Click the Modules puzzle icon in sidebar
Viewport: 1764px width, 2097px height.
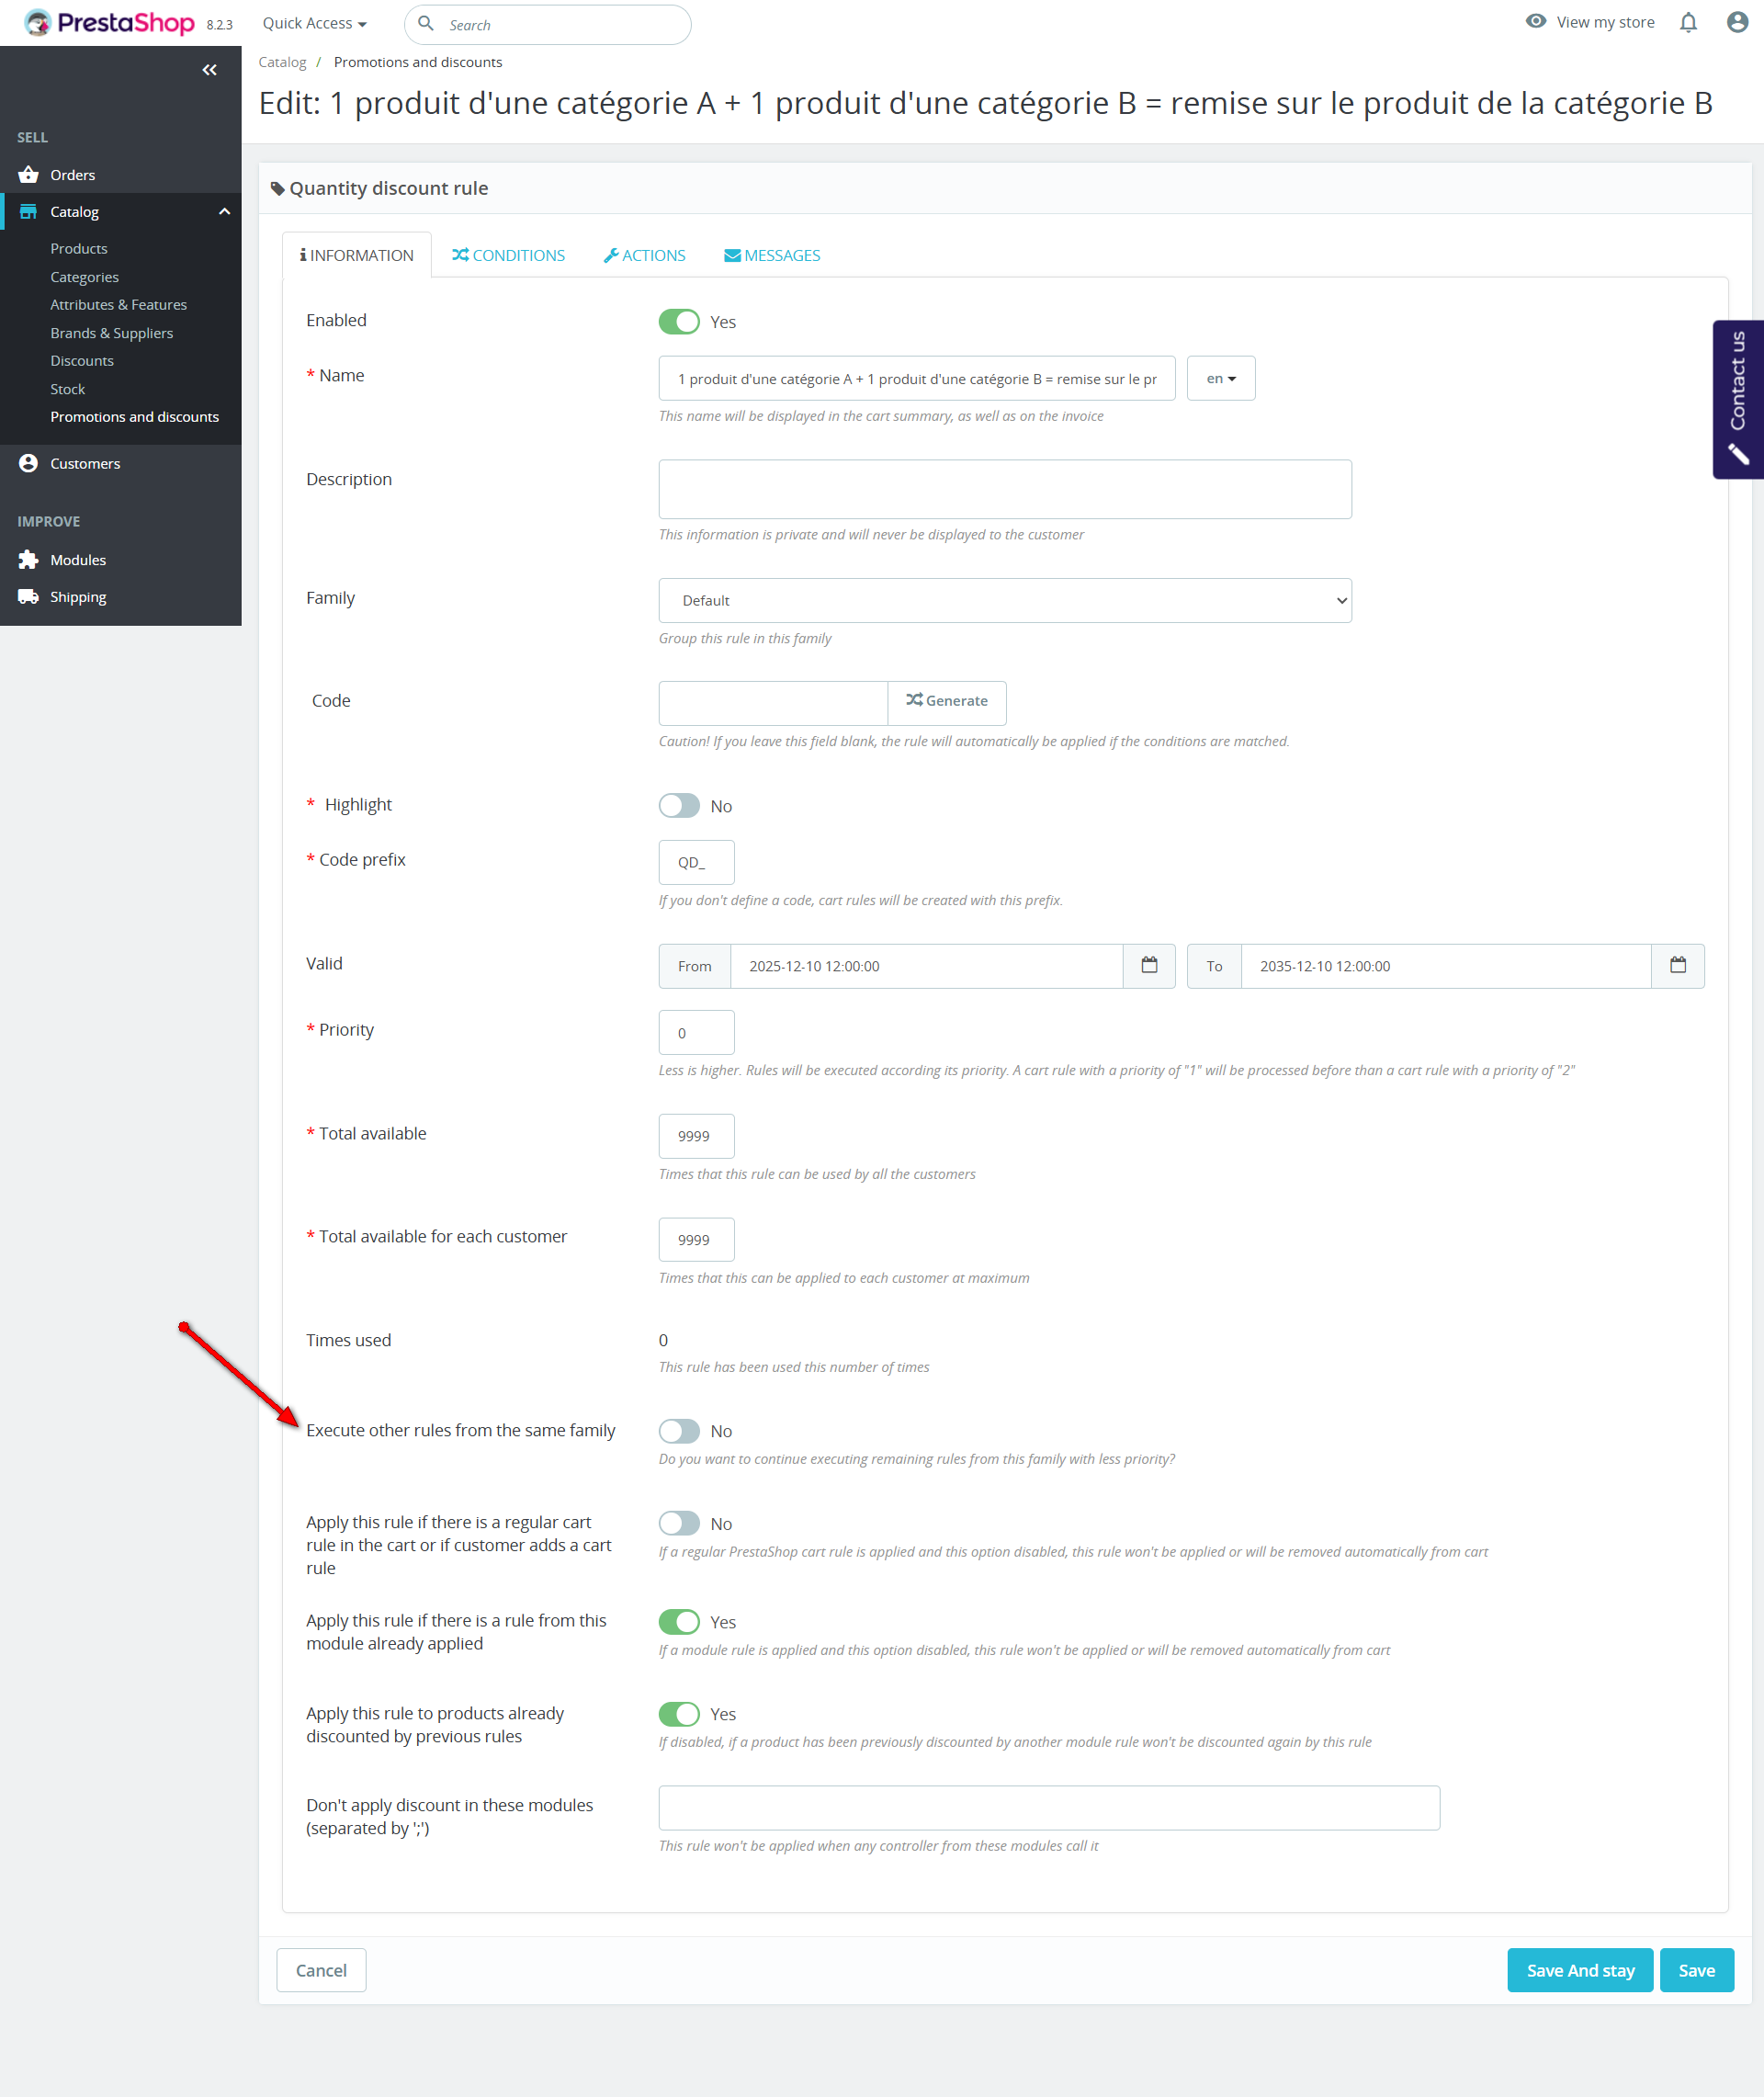(28, 560)
